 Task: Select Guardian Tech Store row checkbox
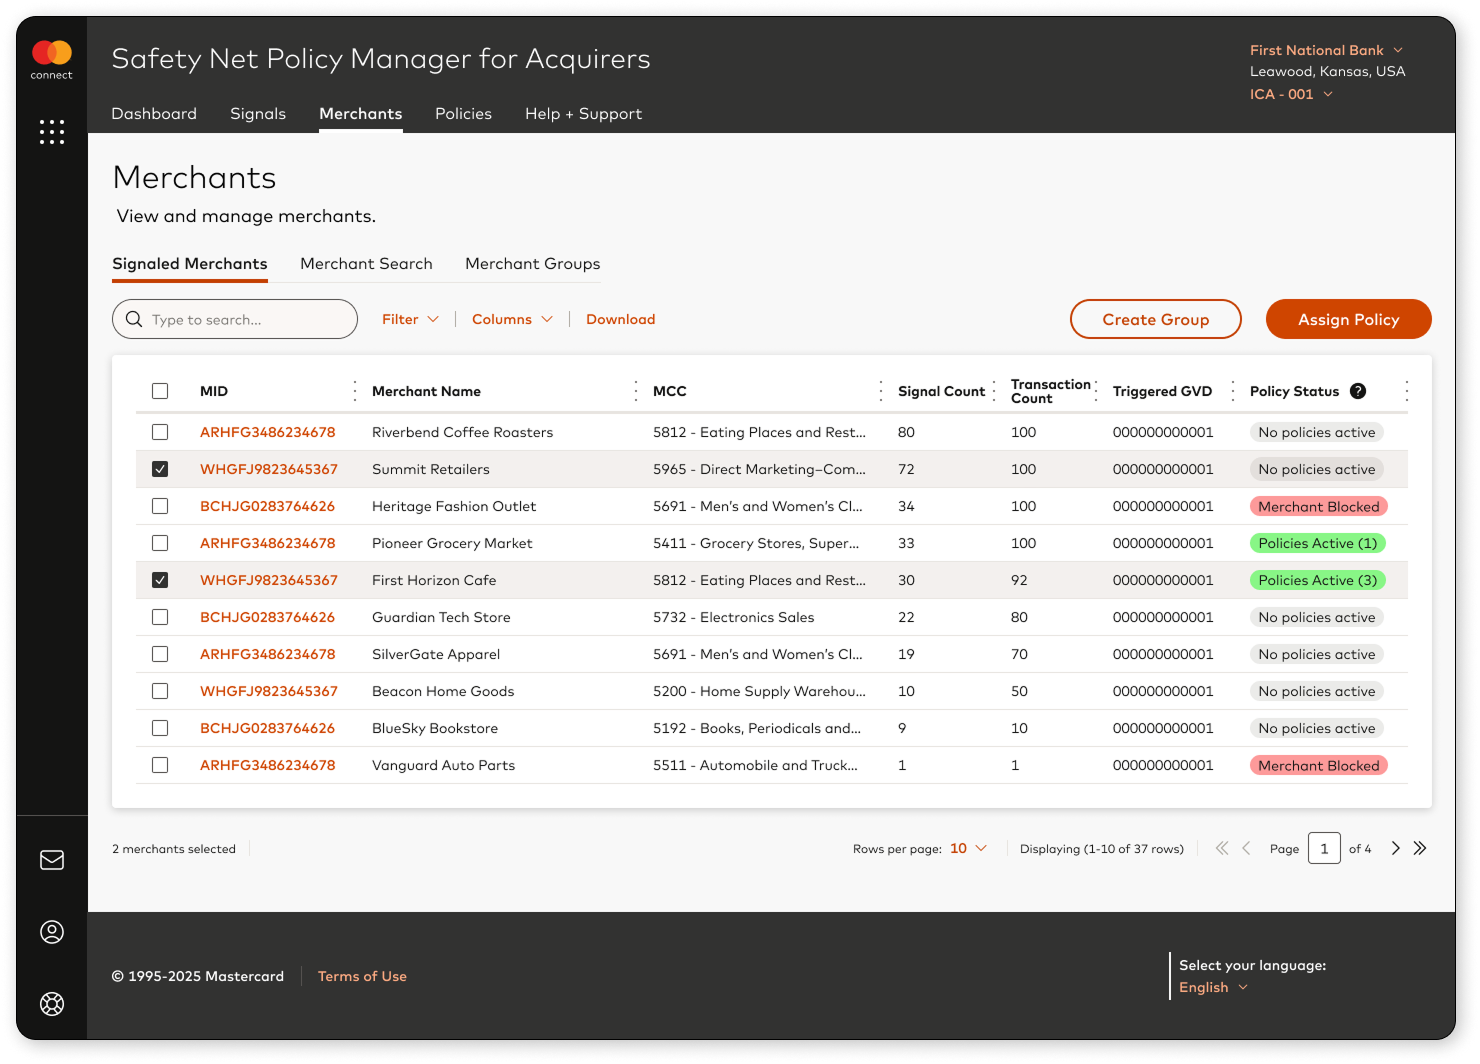pyautogui.click(x=160, y=617)
